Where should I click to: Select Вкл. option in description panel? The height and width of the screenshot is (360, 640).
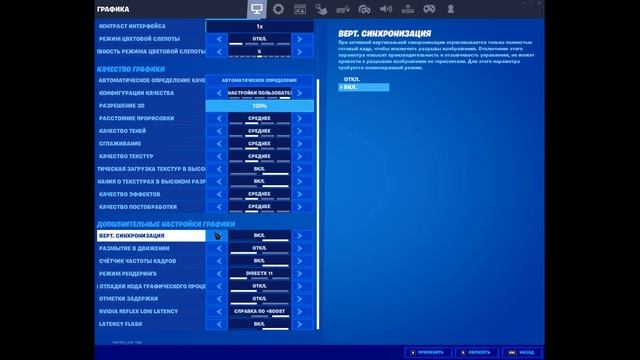[x=364, y=87]
